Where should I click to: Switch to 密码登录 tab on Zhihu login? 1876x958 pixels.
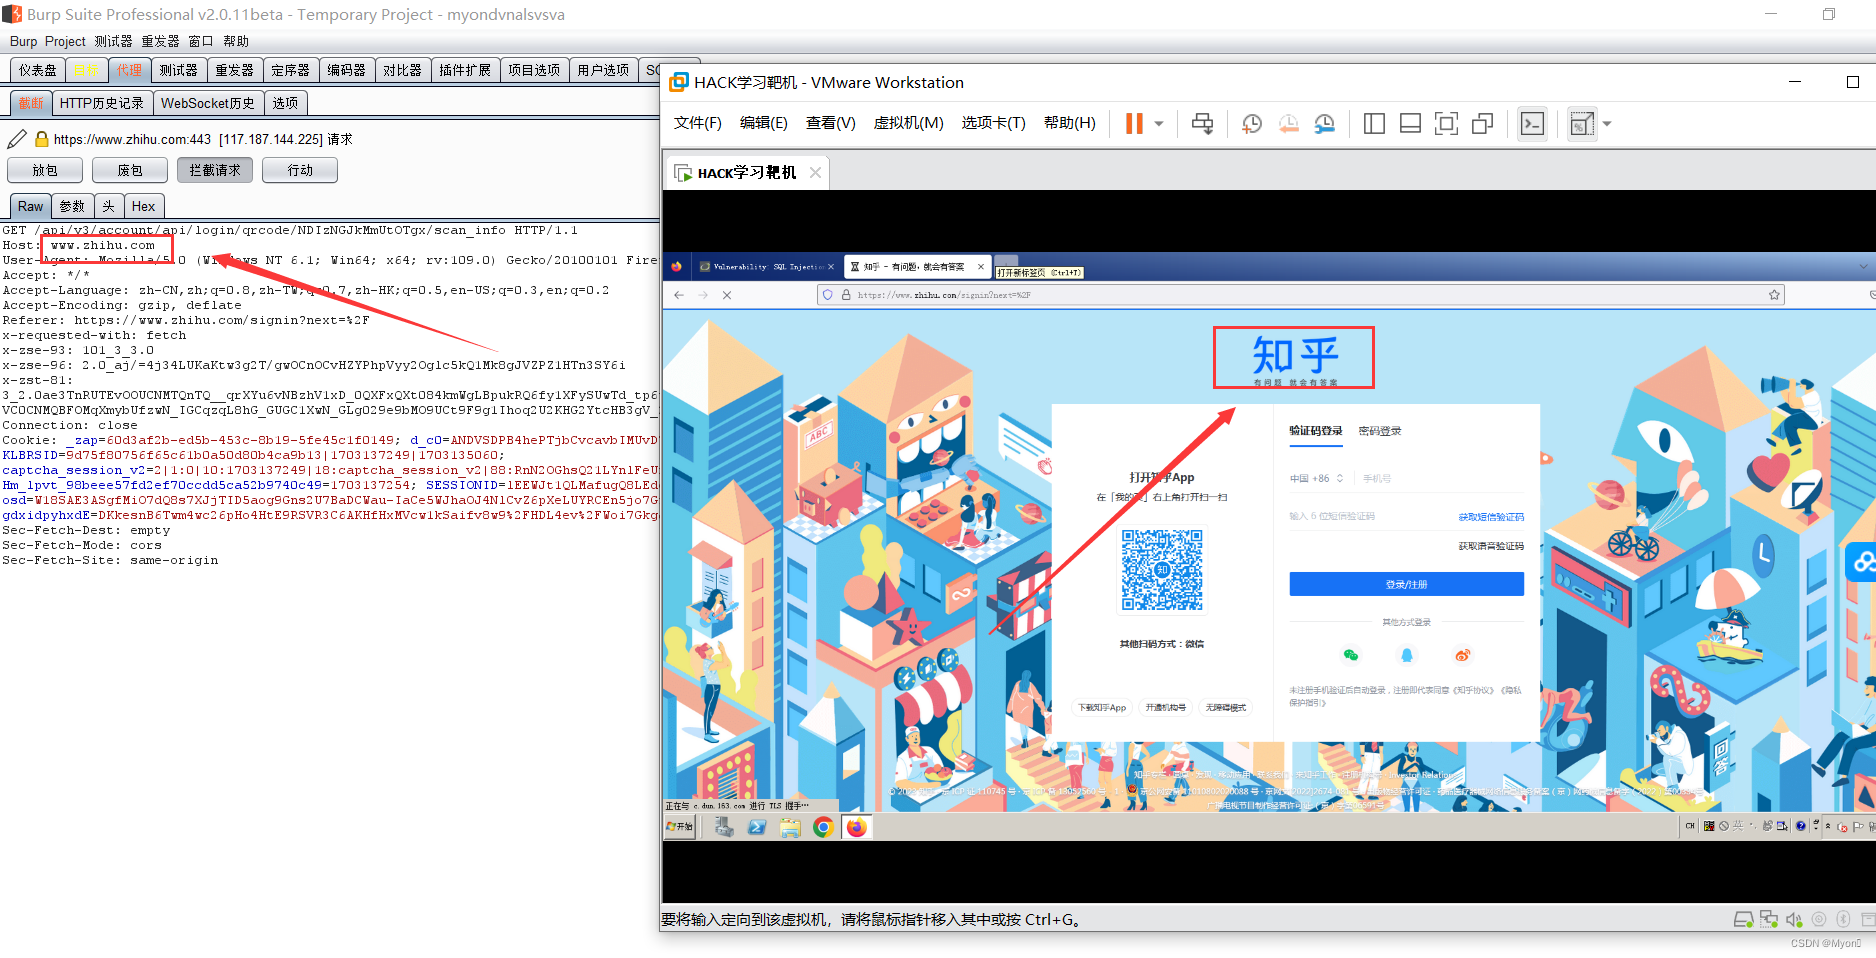click(x=1380, y=431)
